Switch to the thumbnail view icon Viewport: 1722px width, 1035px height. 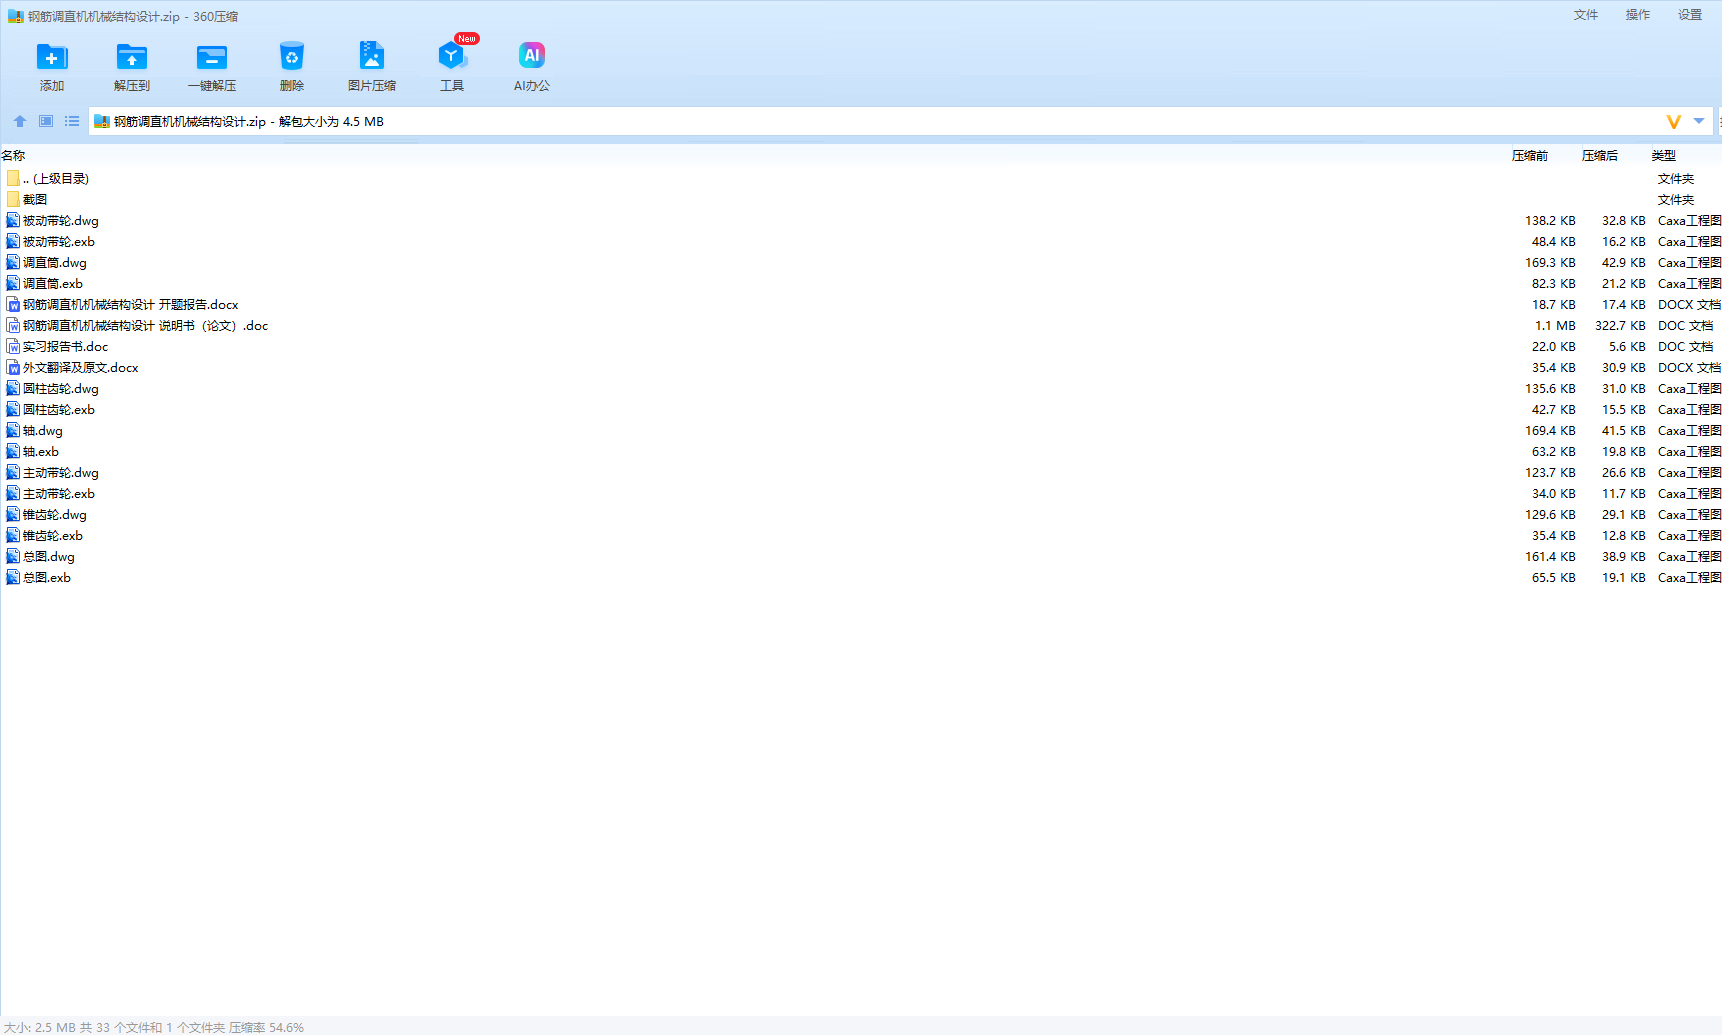46,121
